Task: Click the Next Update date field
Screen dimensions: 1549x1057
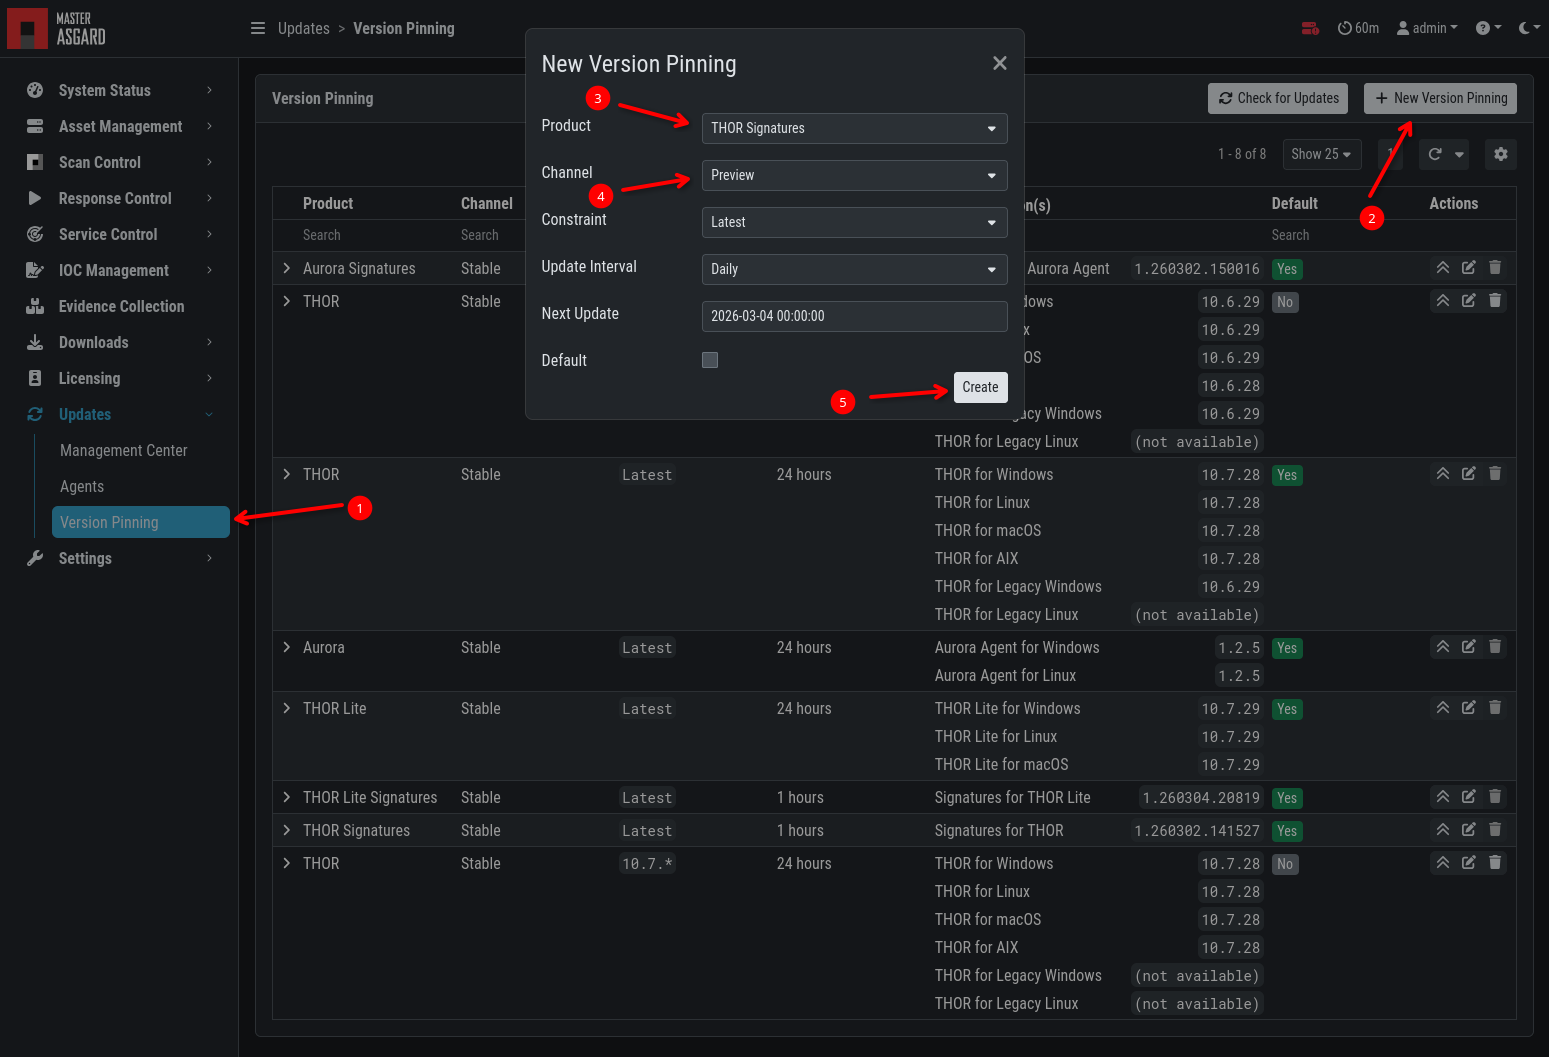Action: [854, 316]
